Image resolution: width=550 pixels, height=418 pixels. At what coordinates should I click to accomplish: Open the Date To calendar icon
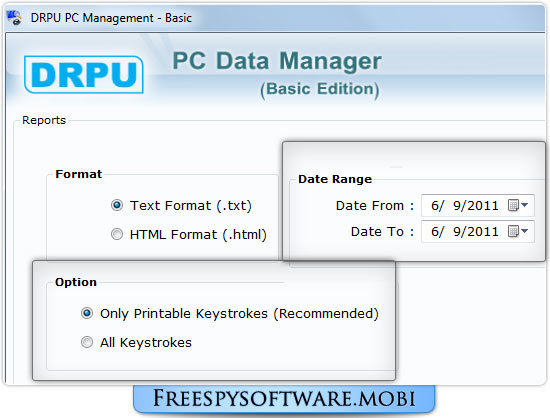point(513,231)
